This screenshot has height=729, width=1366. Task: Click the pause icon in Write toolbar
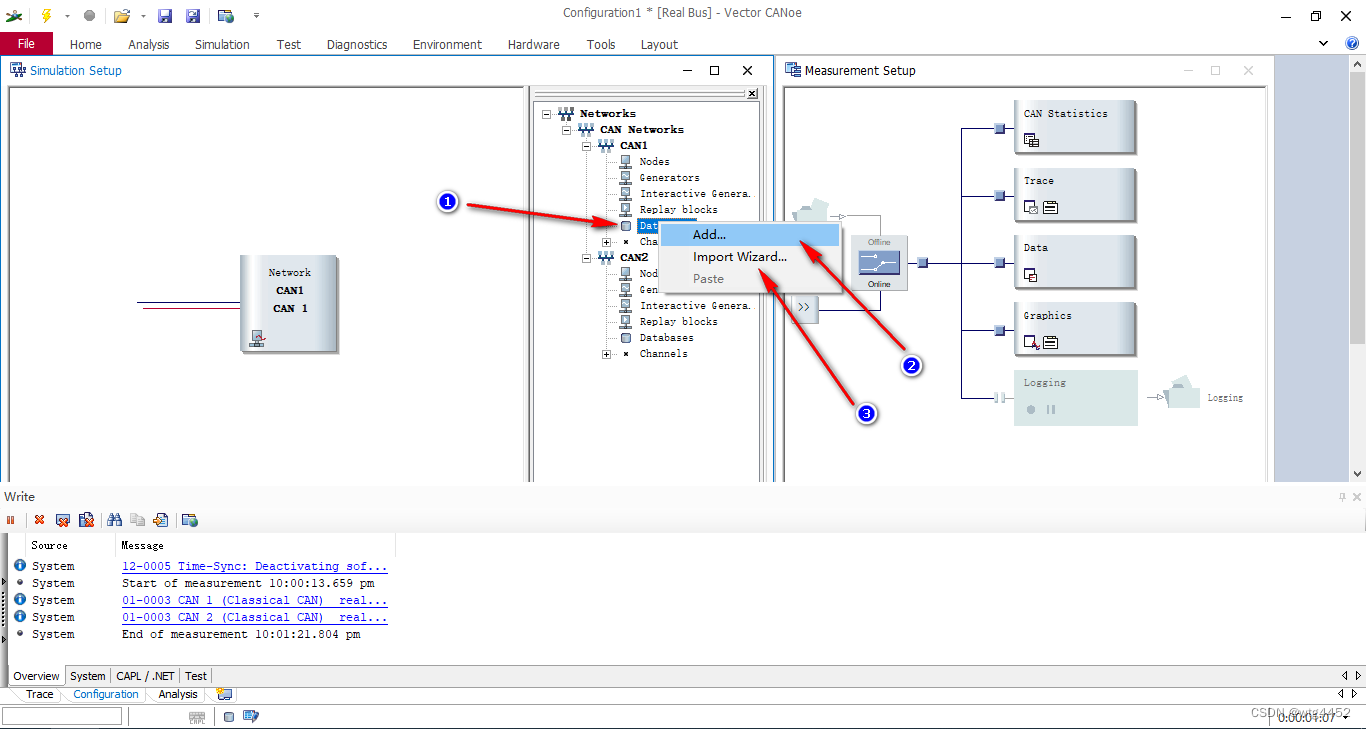coord(11,520)
